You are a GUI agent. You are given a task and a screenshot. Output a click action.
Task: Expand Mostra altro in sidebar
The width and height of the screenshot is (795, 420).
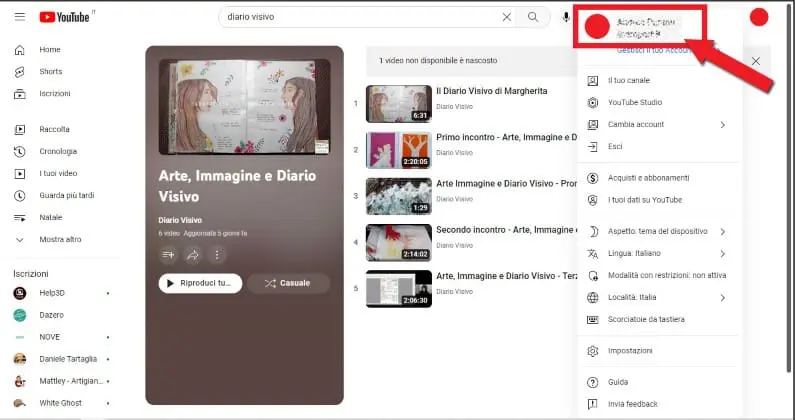[60, 239]
